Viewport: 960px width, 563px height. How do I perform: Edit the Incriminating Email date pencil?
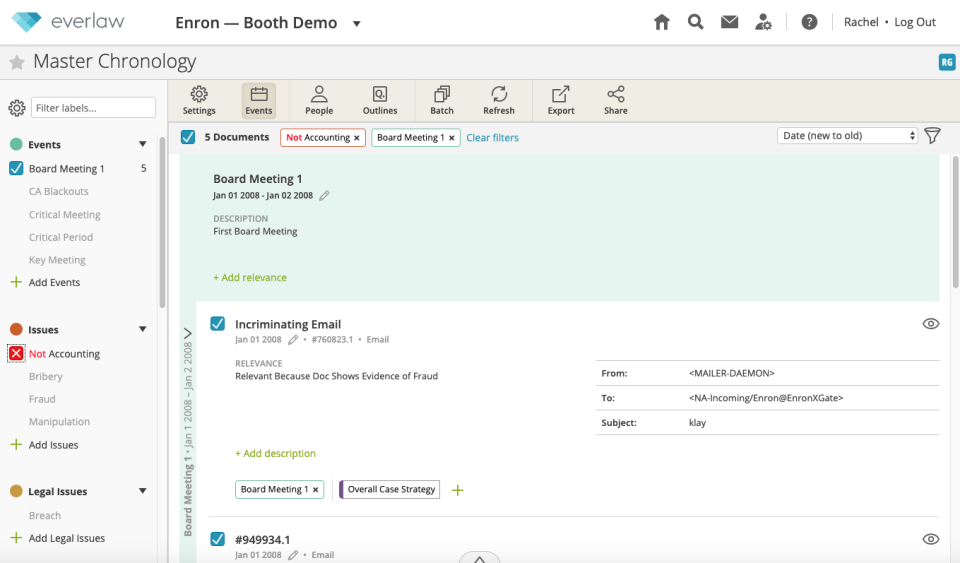click(x=293, y=340)
